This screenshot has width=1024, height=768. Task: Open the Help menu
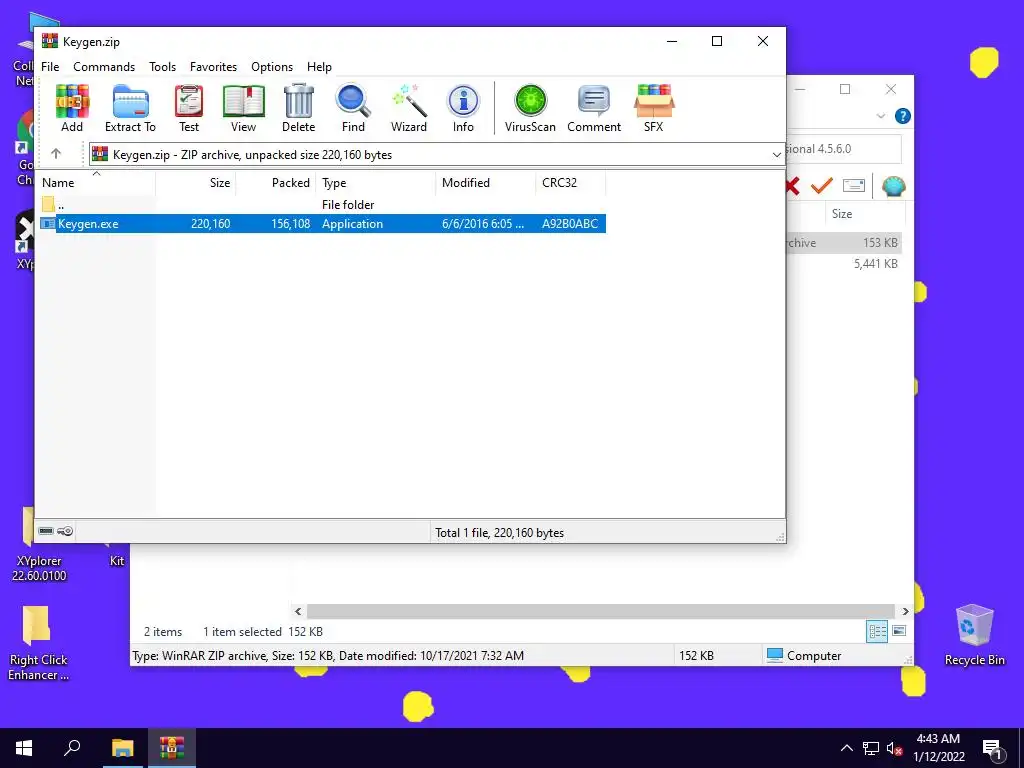coord(319,67)
